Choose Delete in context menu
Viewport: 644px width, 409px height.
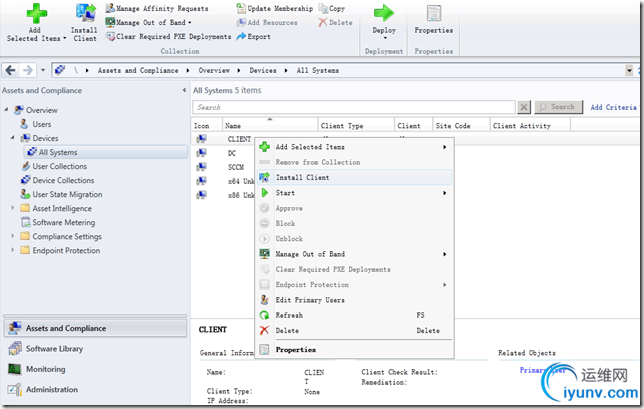354,330
